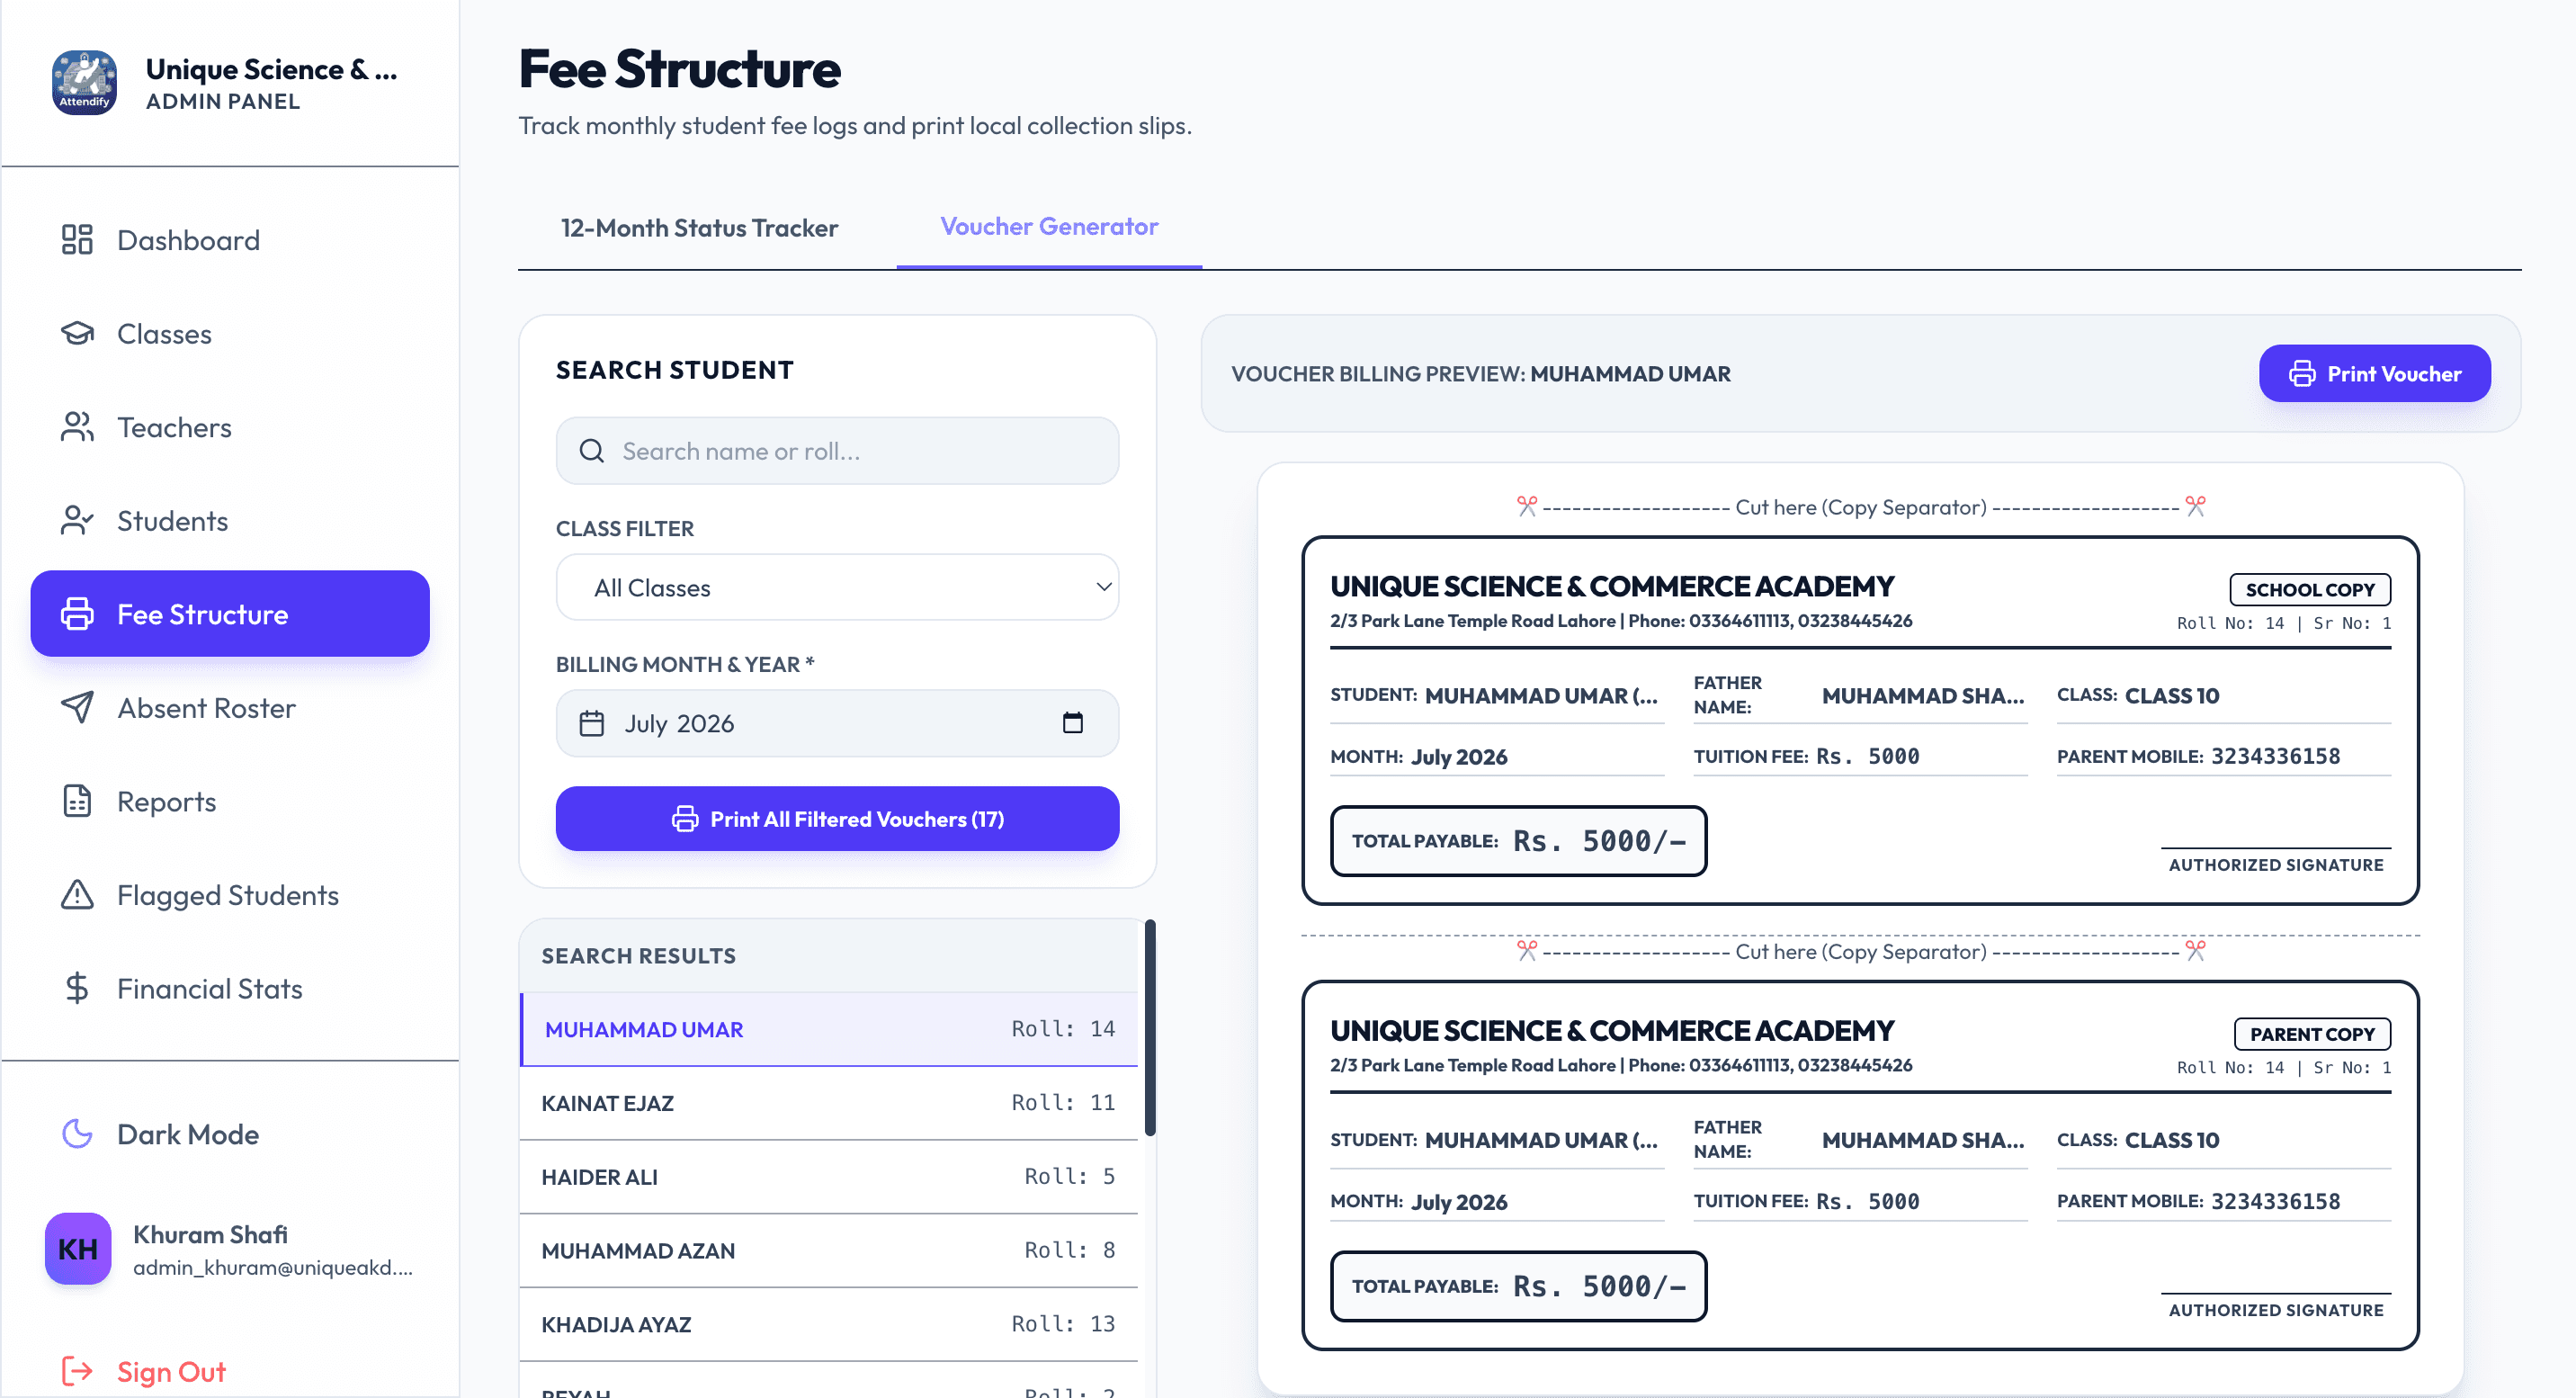Screen dimensions: 2576x1398
Task: Select MUHAMMAD AZAN from search results
Action: coord(829,1250)
